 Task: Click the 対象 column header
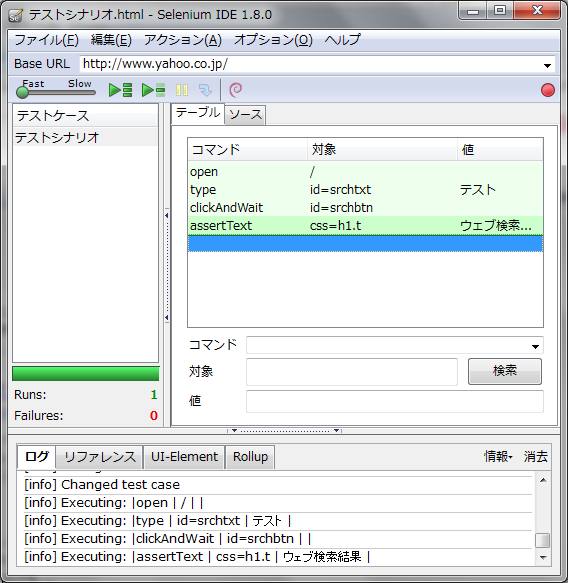click(382, 149)
